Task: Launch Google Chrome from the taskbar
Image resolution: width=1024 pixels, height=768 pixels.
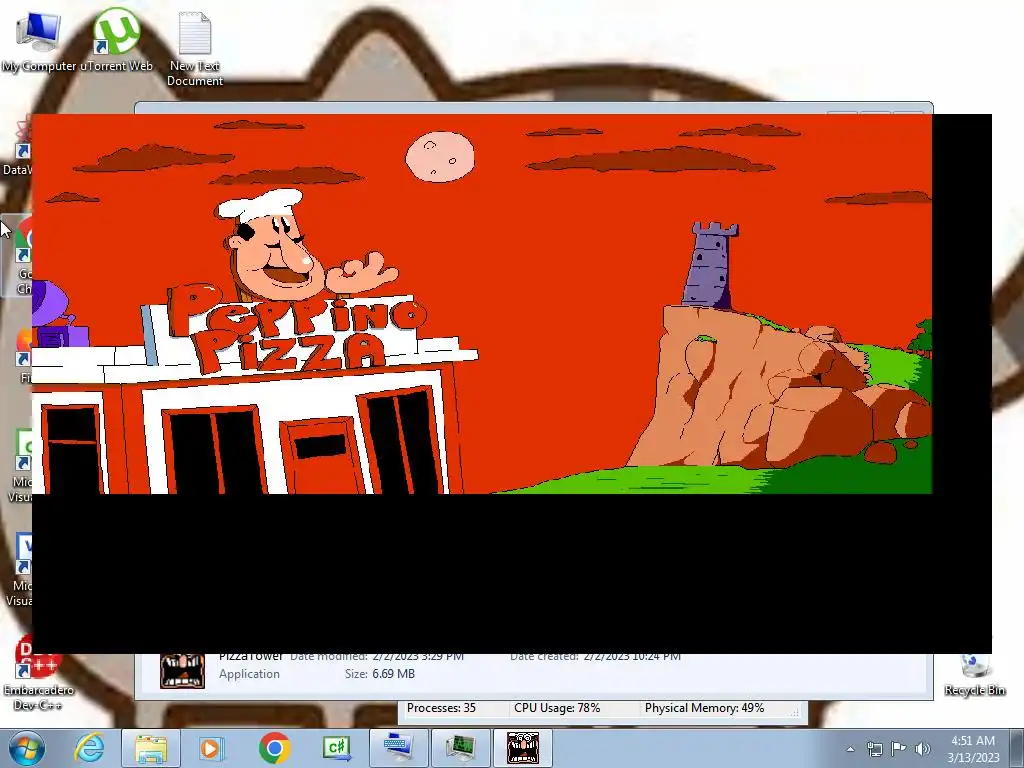Action: point(274,748)
